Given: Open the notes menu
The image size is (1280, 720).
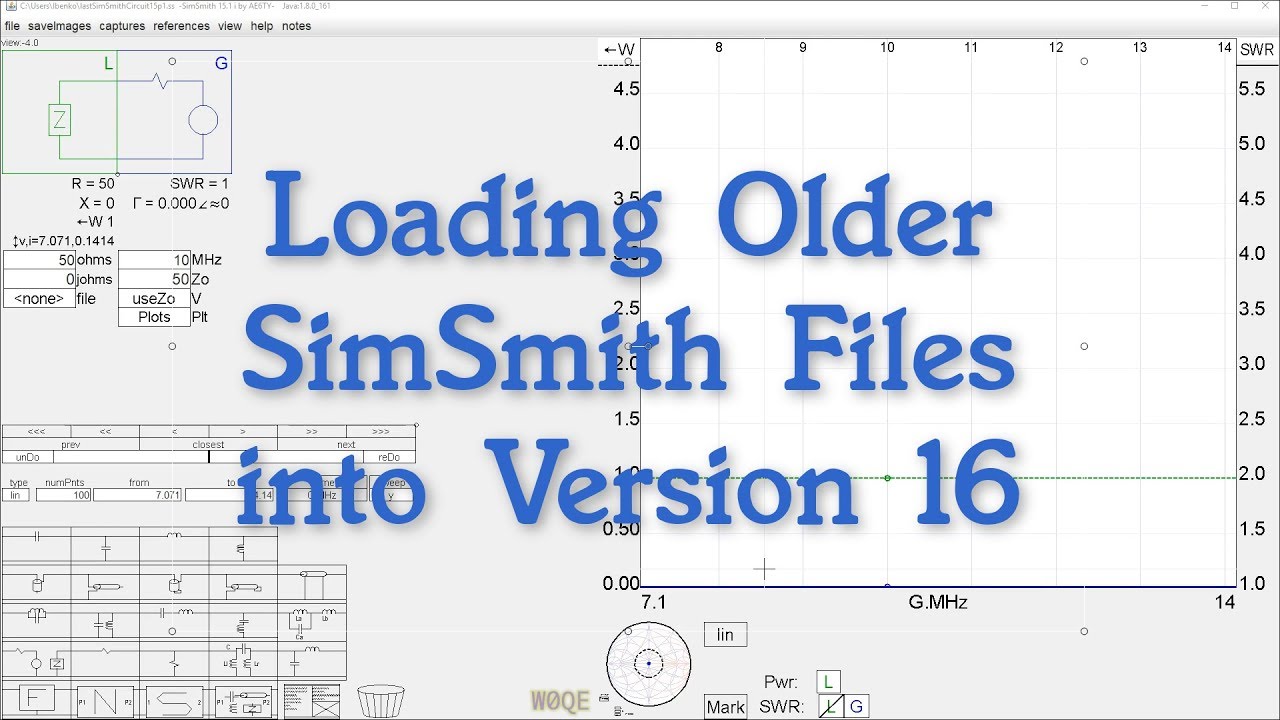Looking at the screenshot, I should point(296,26).
